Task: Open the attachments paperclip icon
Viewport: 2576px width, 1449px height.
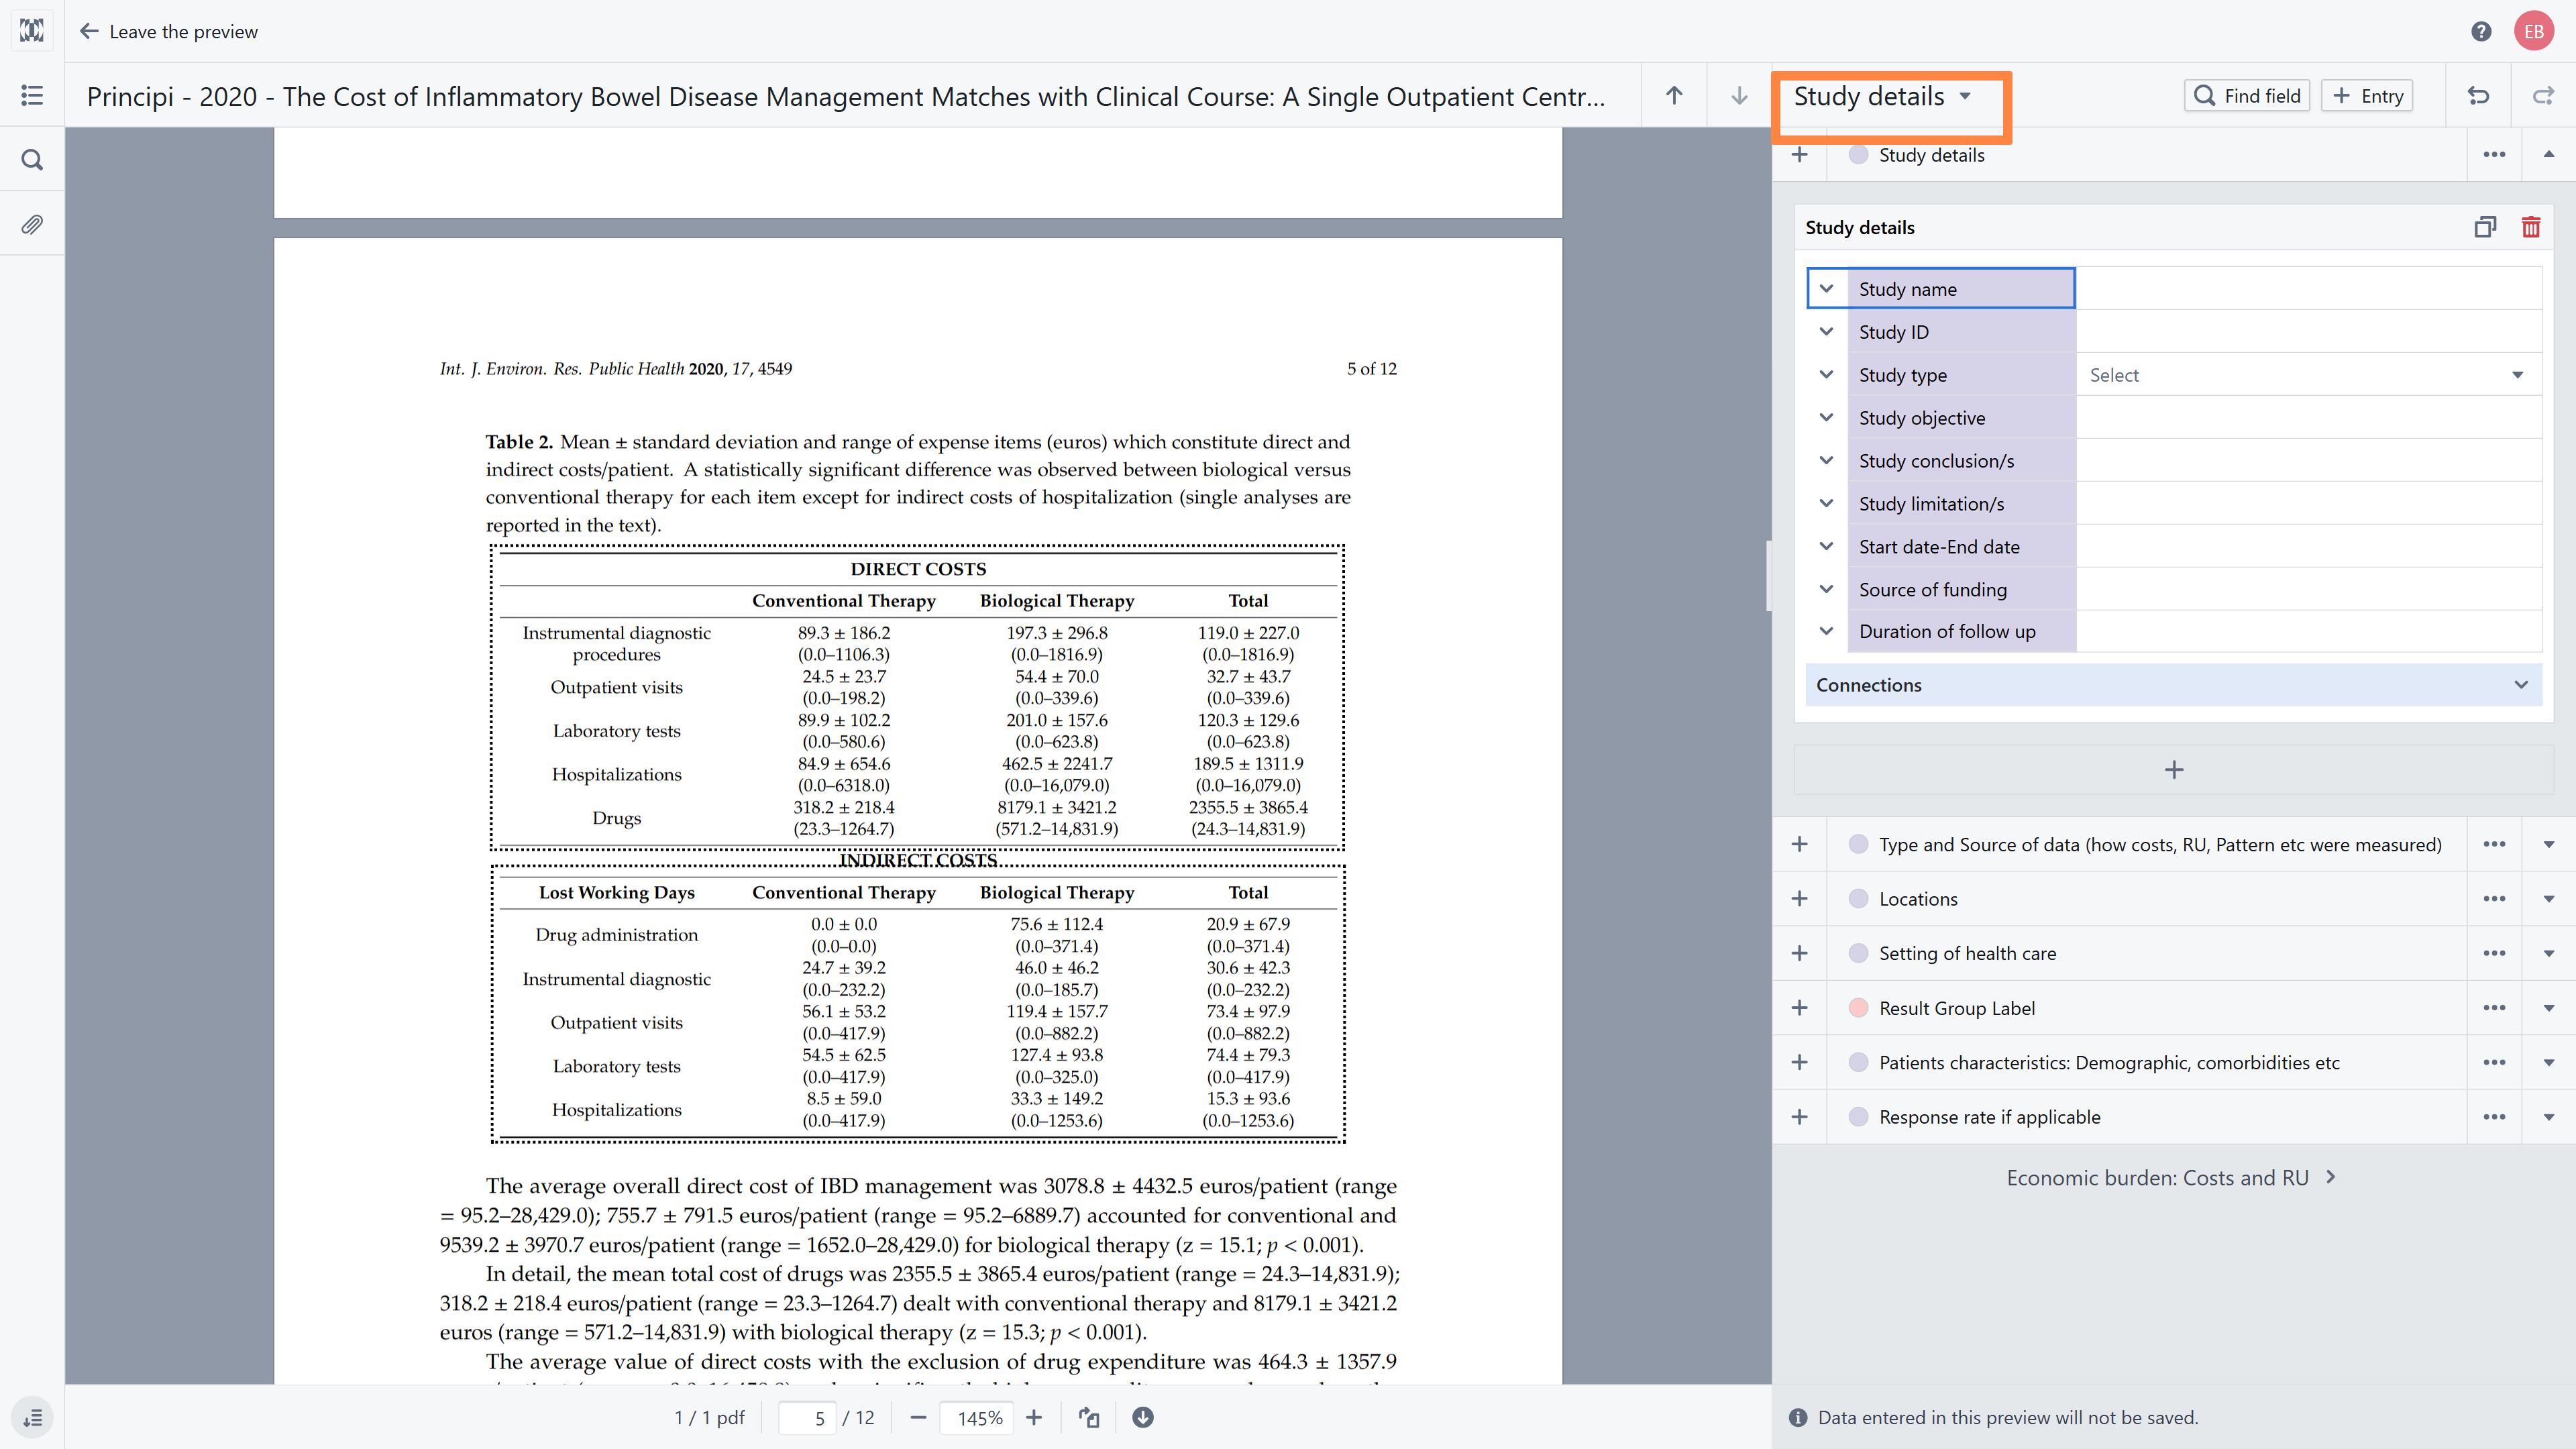Action: coord(32,225)
